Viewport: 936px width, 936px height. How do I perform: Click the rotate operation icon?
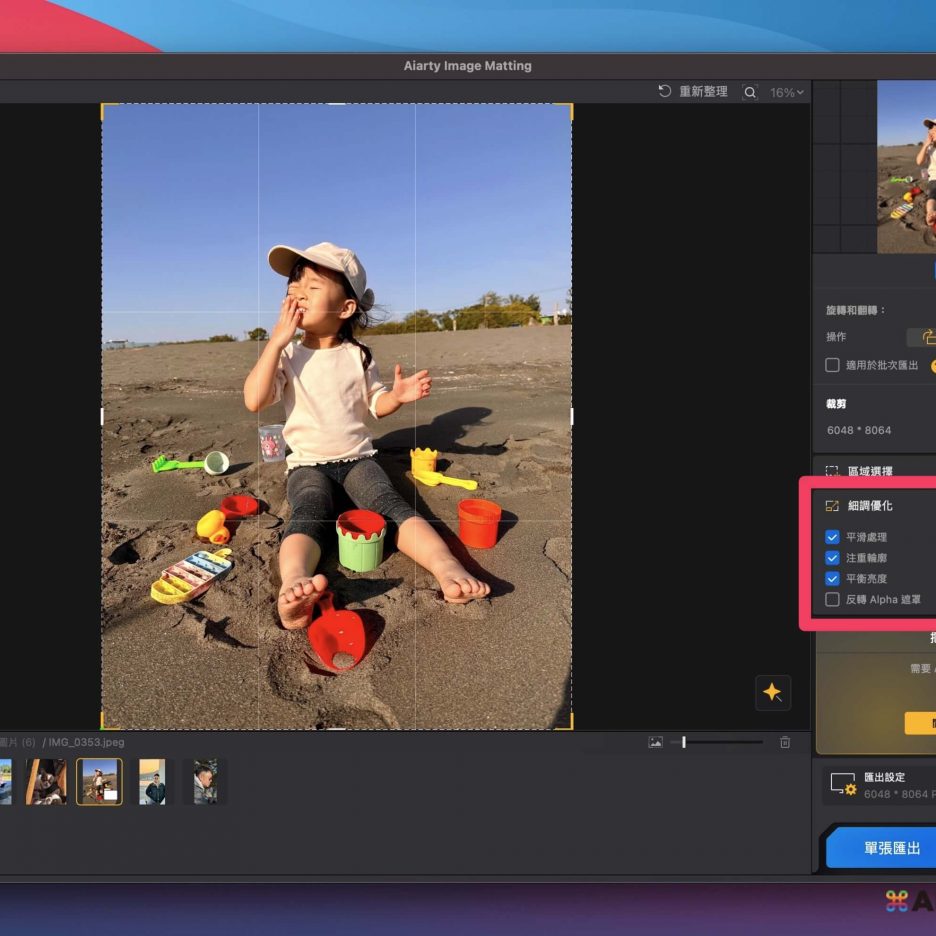click(x=926, y=337)
